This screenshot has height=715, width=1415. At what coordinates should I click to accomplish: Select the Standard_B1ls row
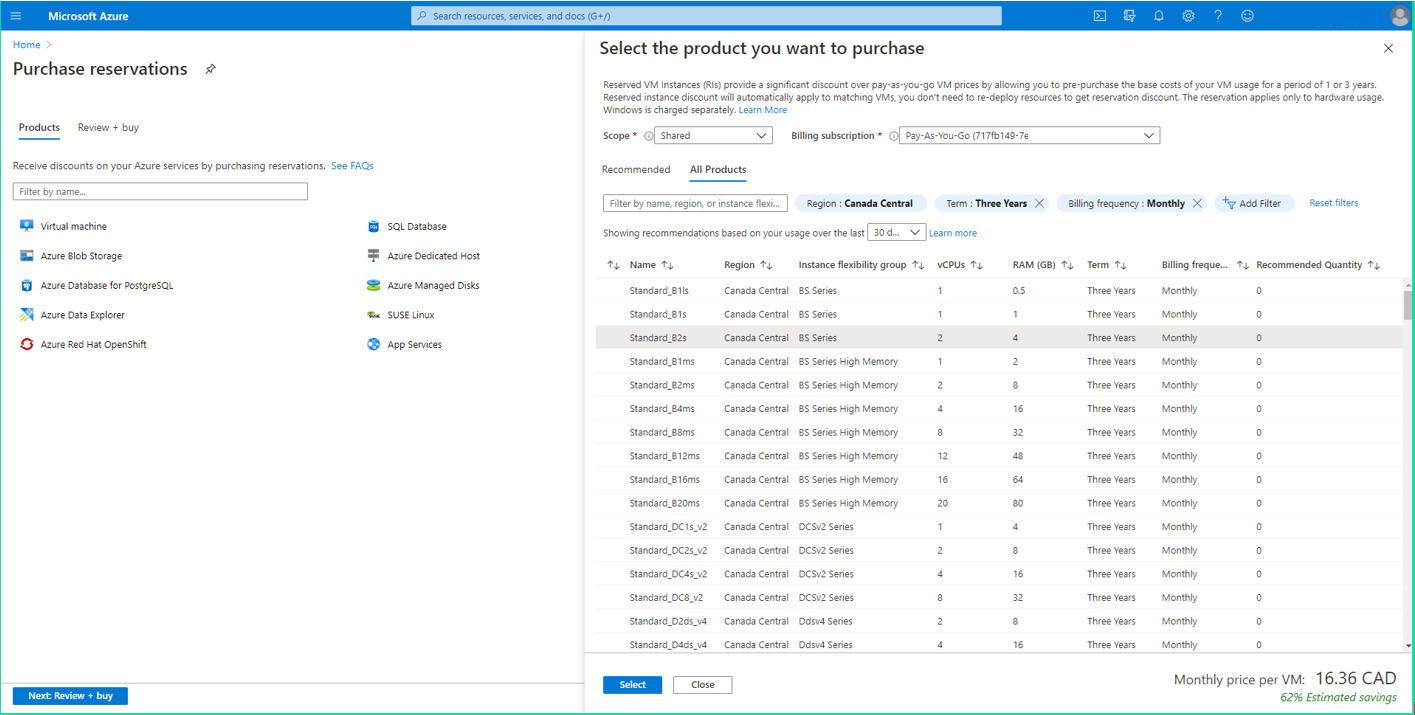point(999,291)
